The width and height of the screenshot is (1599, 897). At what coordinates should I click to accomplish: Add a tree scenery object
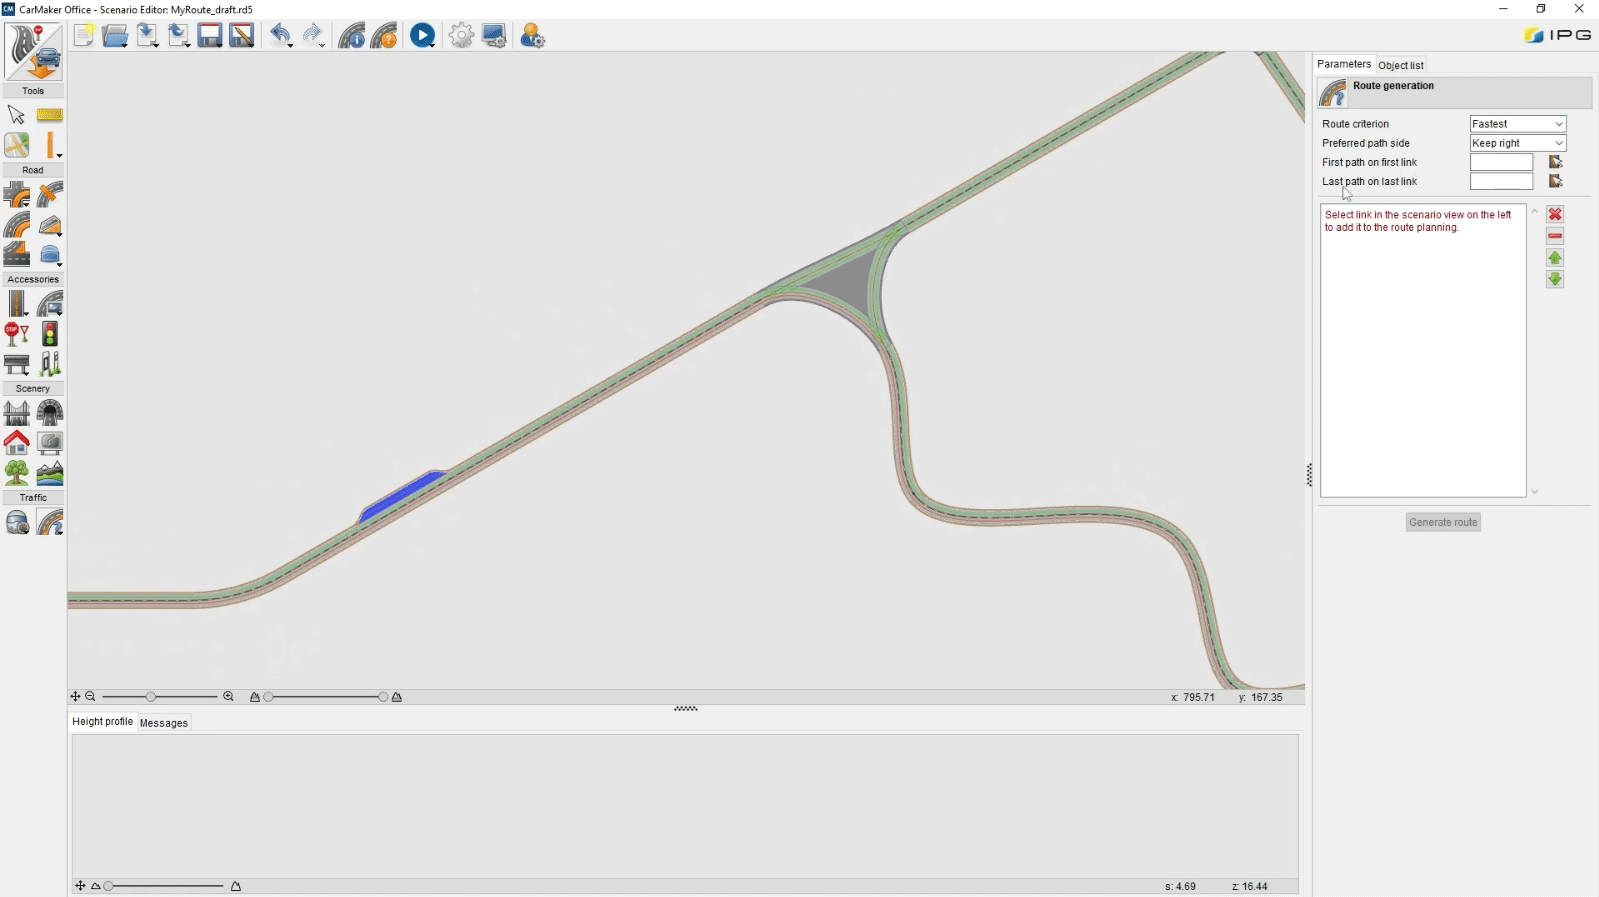[x=17, y=472]
